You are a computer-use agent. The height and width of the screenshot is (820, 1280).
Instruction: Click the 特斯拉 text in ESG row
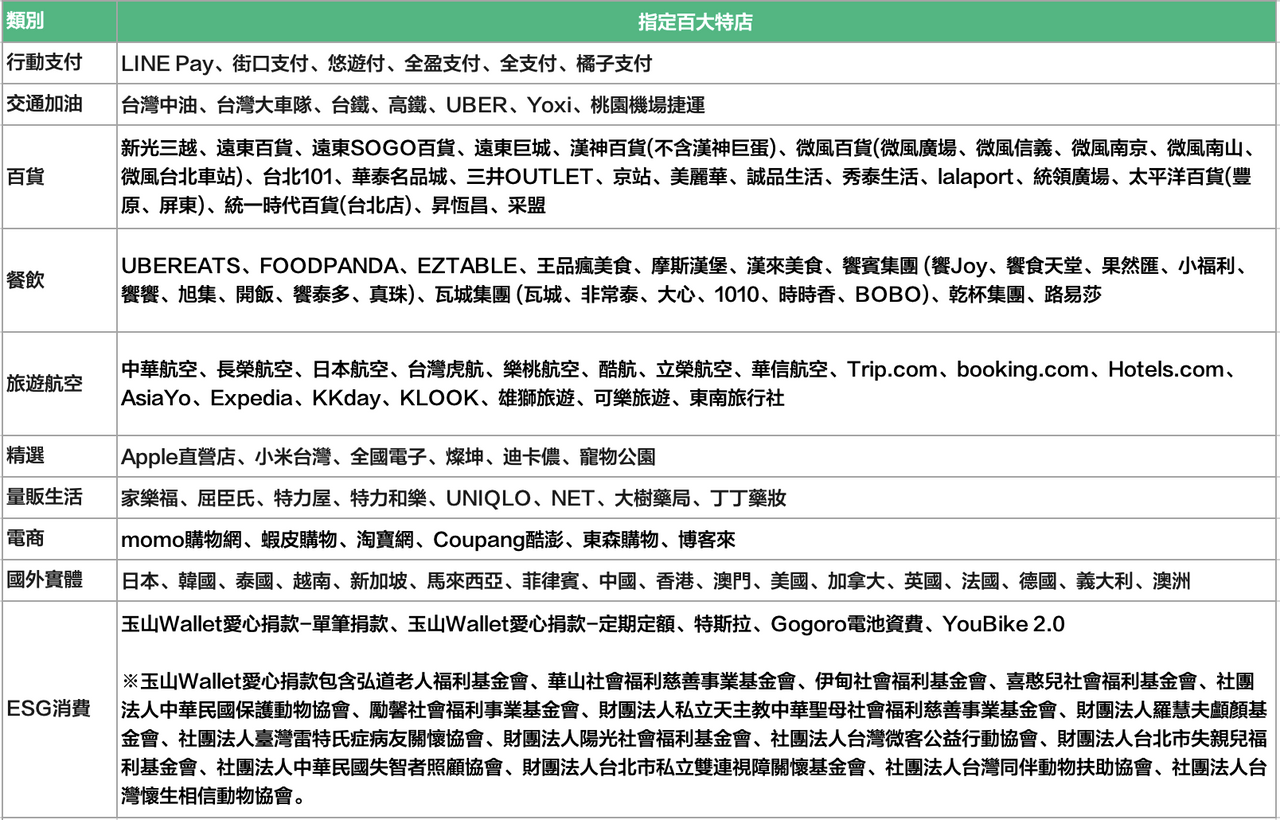(x=724, y=625)
